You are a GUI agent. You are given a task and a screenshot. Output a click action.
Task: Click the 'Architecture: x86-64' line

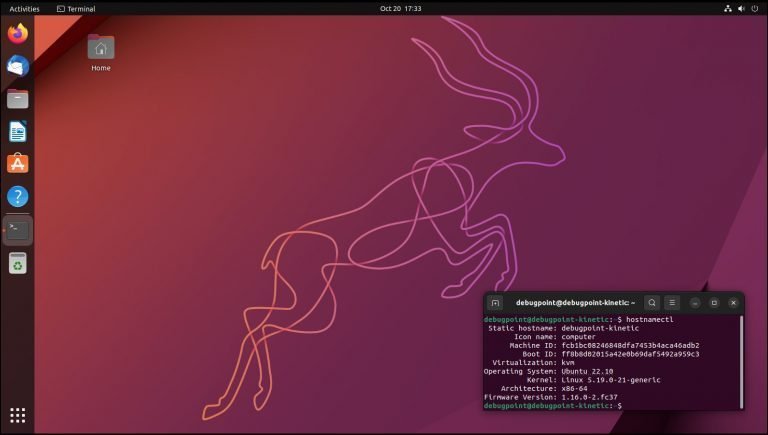coord(544,388)
